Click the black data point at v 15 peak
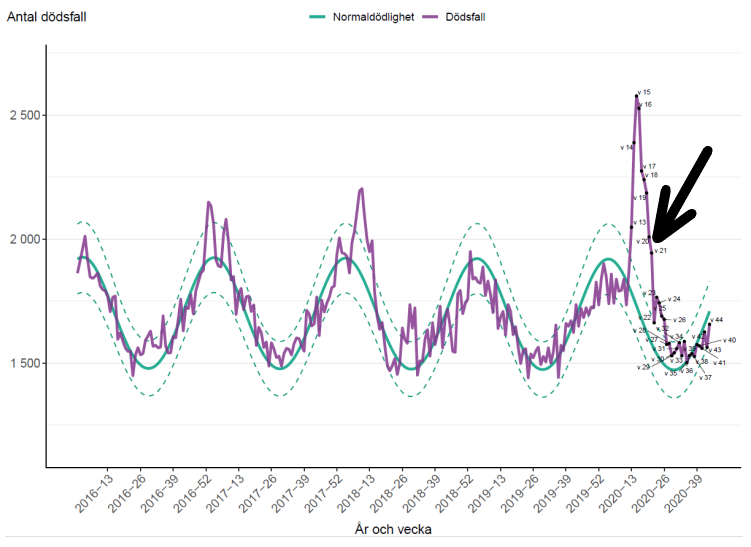The width and height of the screenshot is (751, 547). pos(637,96)
